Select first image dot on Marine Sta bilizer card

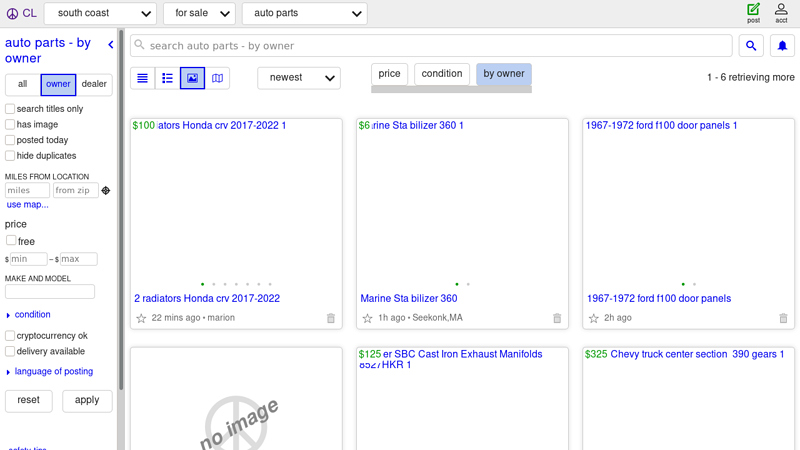pyautogui.click(x=457, y=284)
